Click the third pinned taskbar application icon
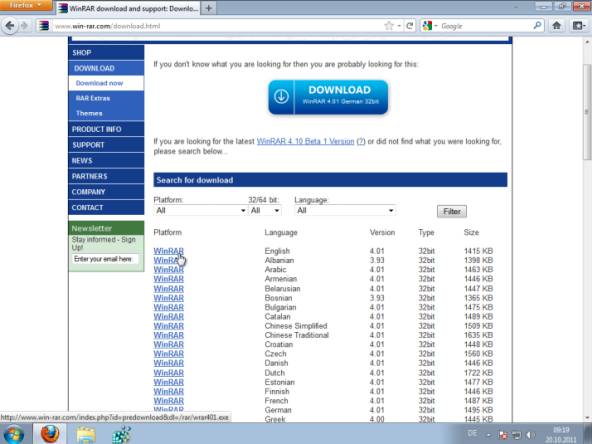Viewport: 592px width, 444px height. (x=122, y=434)
